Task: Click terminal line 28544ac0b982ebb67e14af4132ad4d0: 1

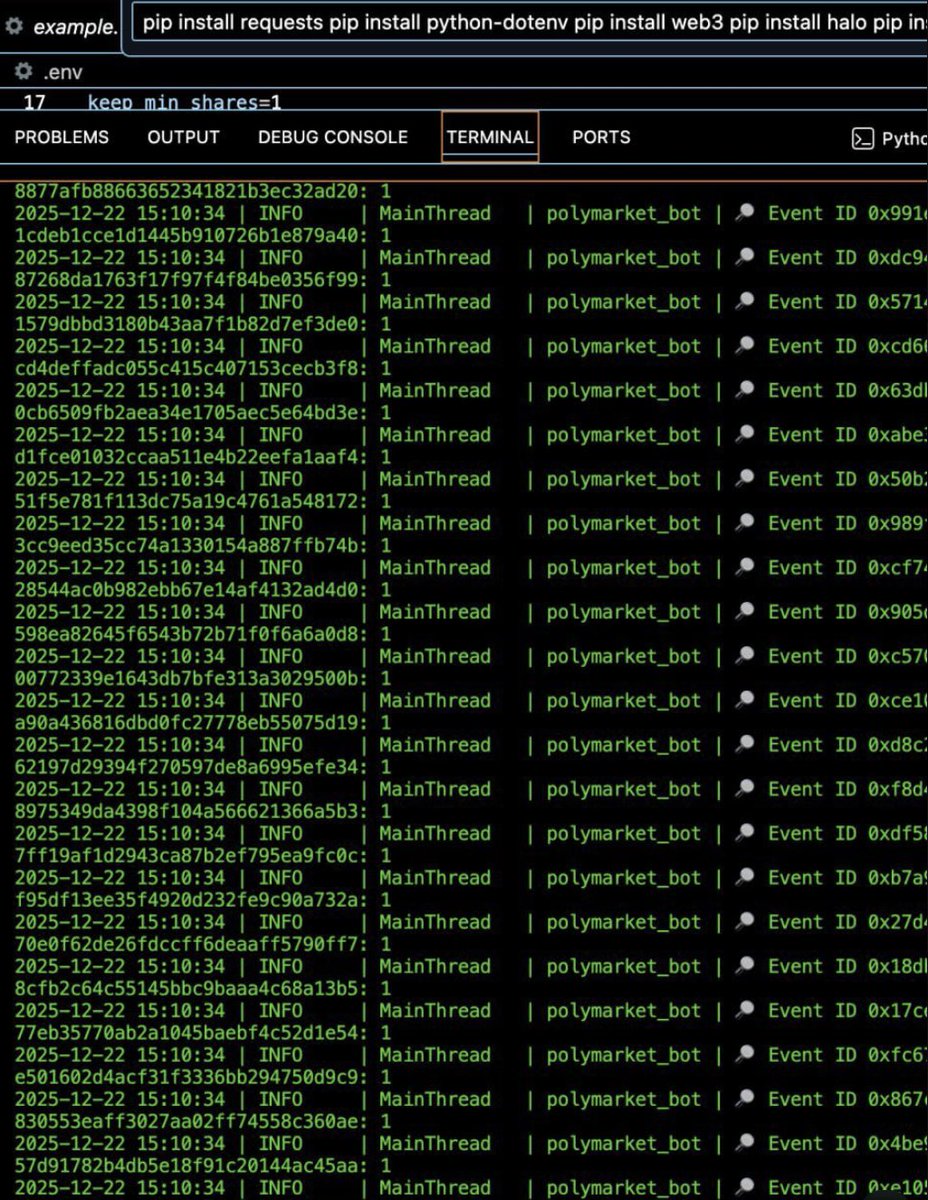Action: (203, 590)
